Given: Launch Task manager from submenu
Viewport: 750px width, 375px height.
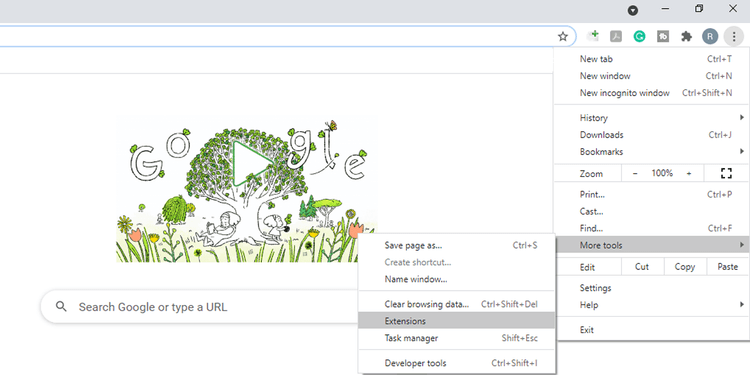Looking at the screenshot, I should pyautogui.click(x=457, y=338).
